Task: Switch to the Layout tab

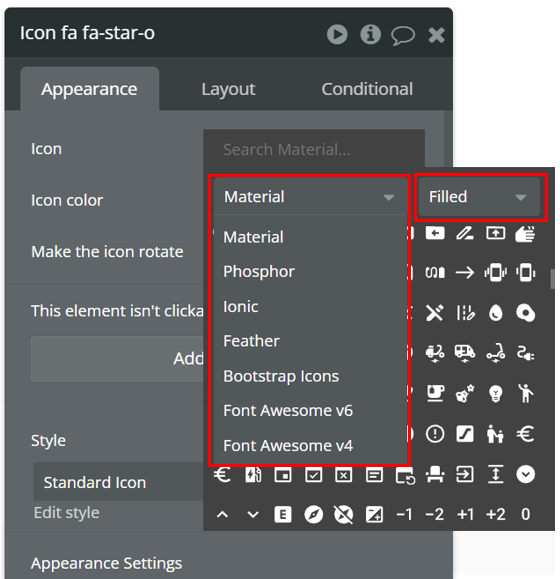Action: tap(228, 89)
